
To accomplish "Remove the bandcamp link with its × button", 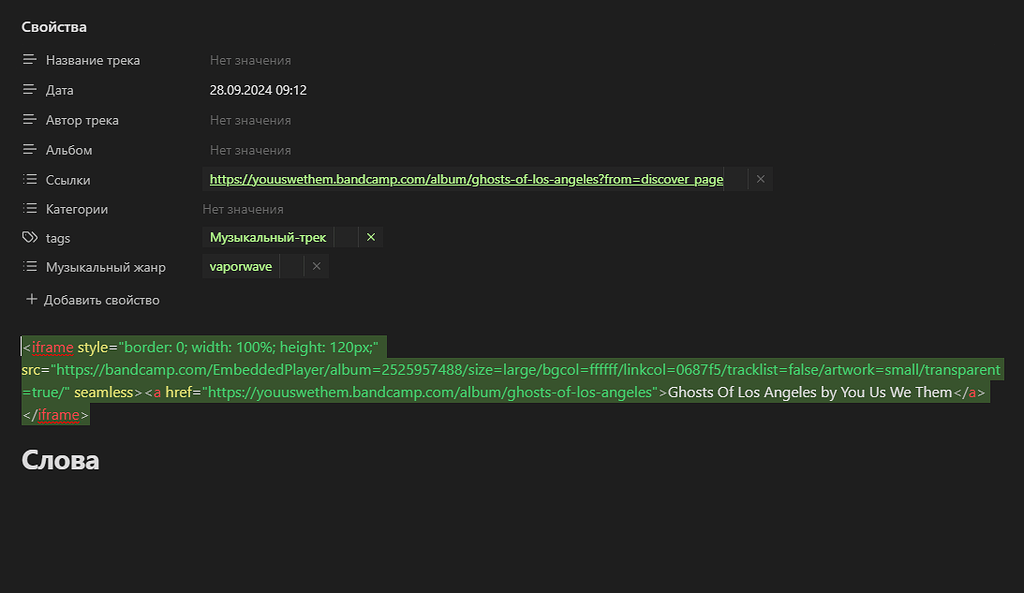I will click(760, 178).
